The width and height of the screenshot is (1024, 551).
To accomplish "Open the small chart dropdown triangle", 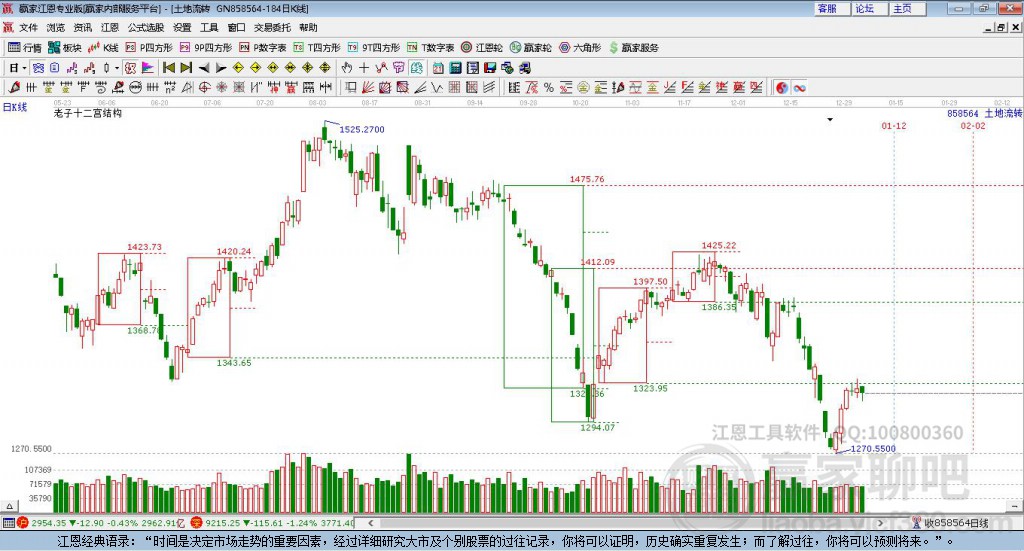I will coord(830,119).
